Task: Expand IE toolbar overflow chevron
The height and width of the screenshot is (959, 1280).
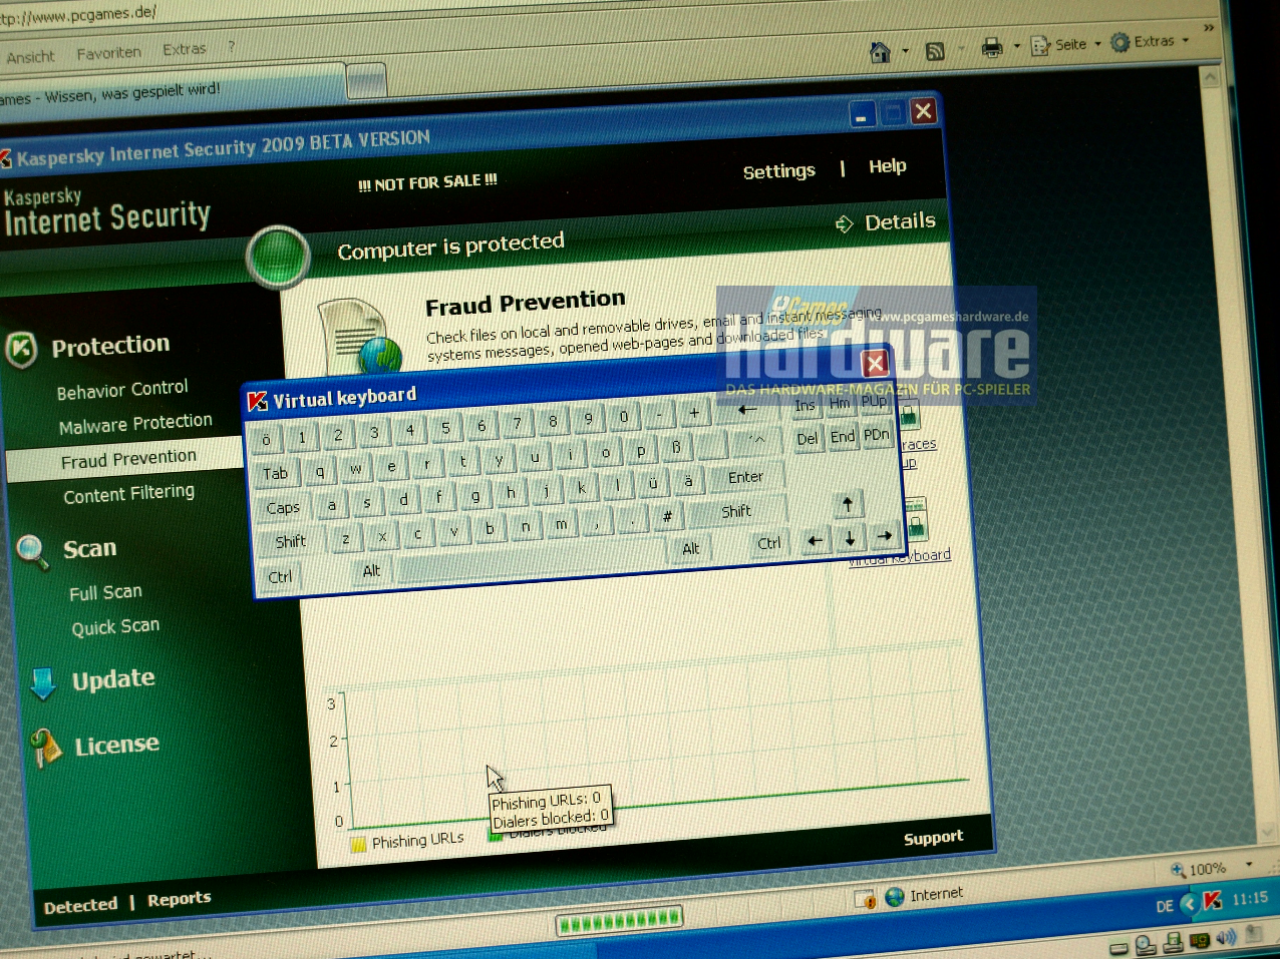Action: click(x=1208, y=28)
